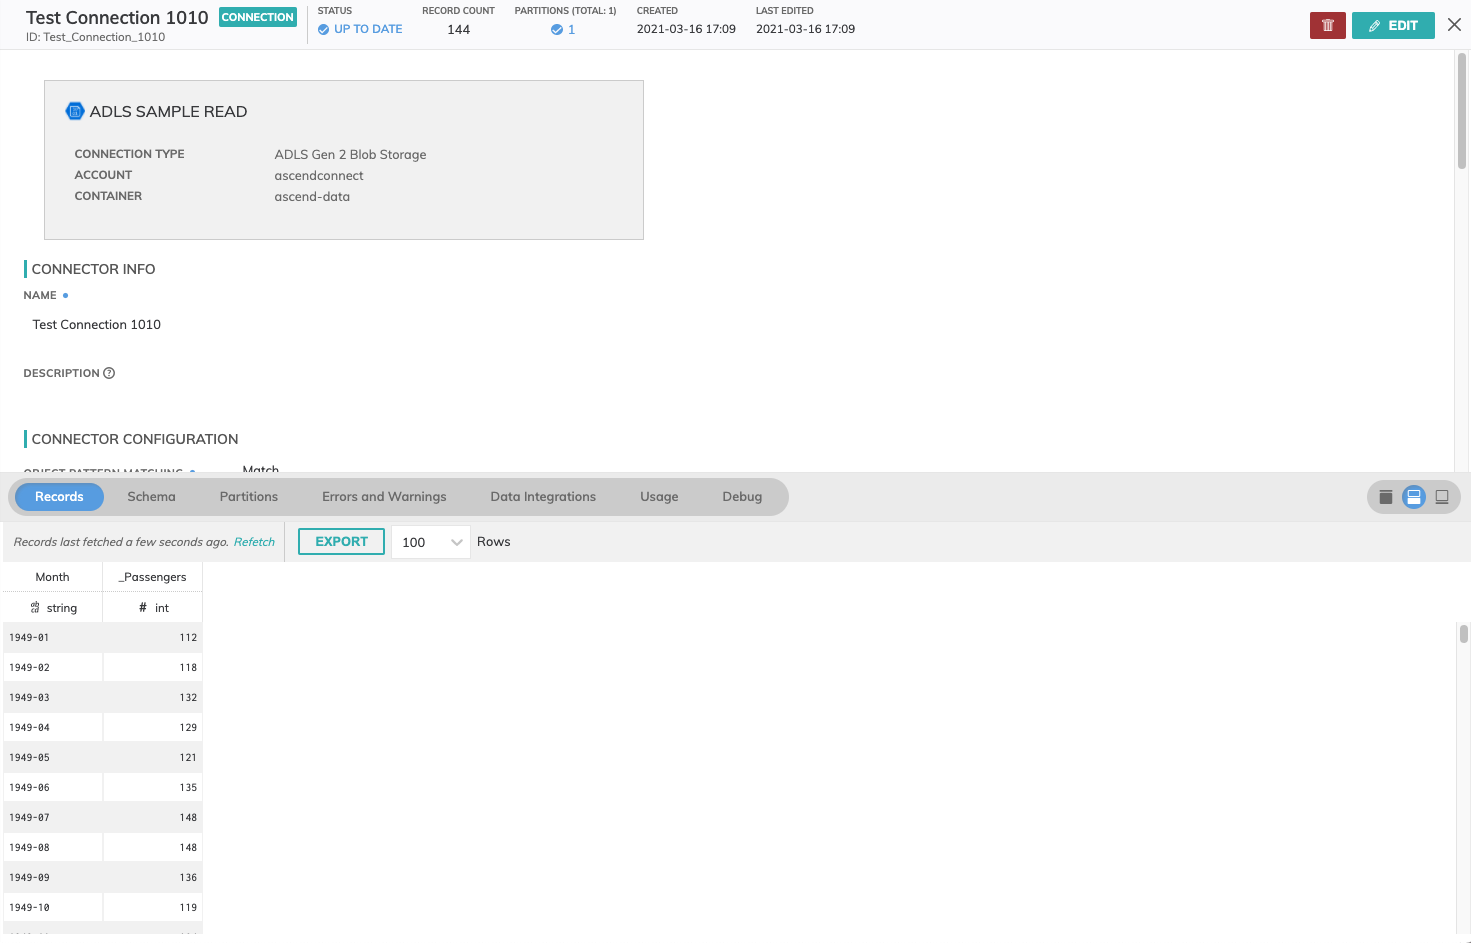This screenshot has width=1471, height=943.
Task: Click the EXPORT button
Action: coord(341,541)
